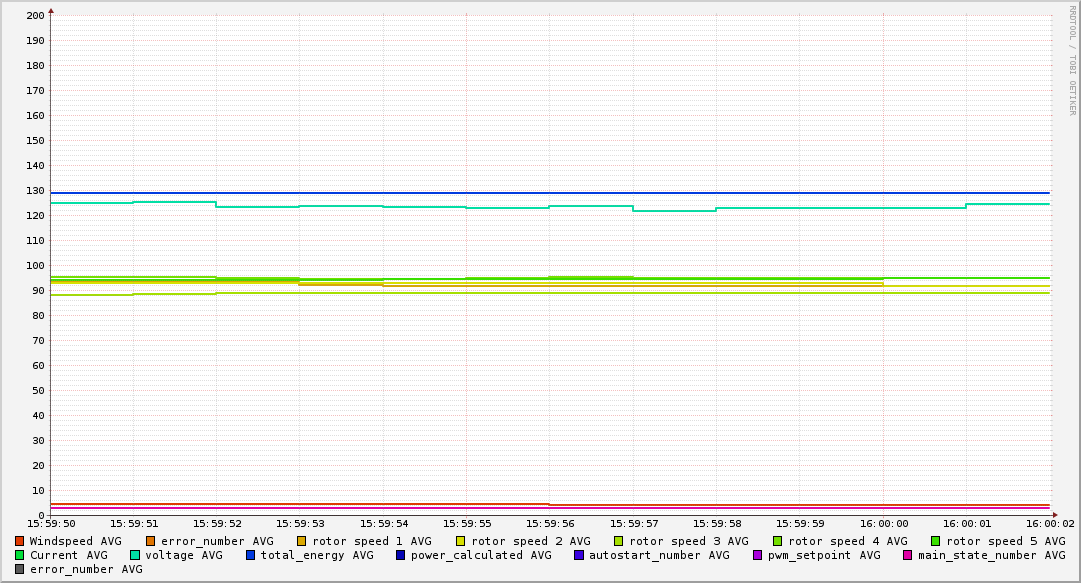Click the rotor speed 5 AVG green swatch
Image resolution: width=1081 pixels, height=583 pixels.
point(936,541)
